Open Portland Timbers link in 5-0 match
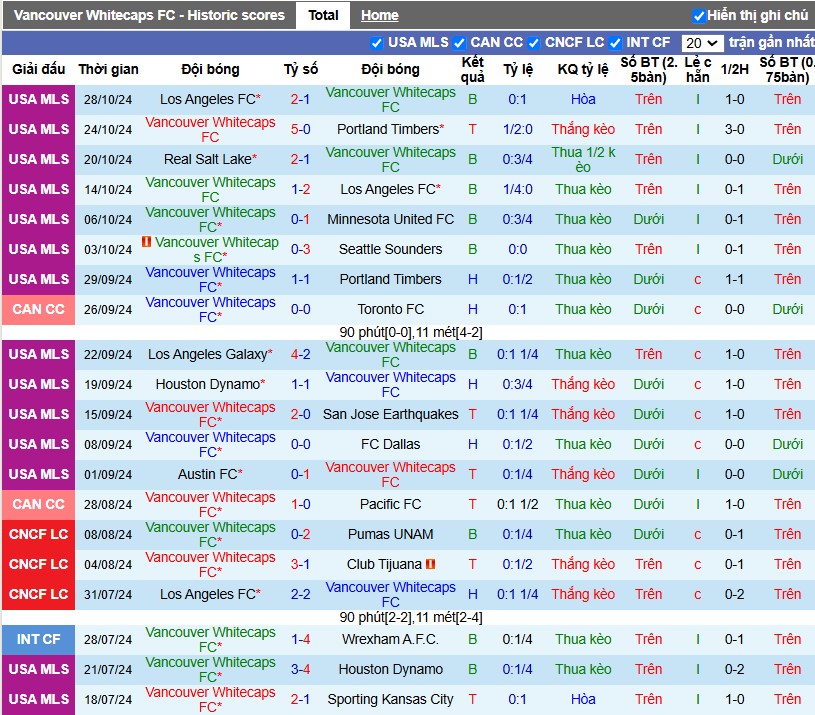The image size is (815, 715). pyautogui.click(x=390, y=129)
